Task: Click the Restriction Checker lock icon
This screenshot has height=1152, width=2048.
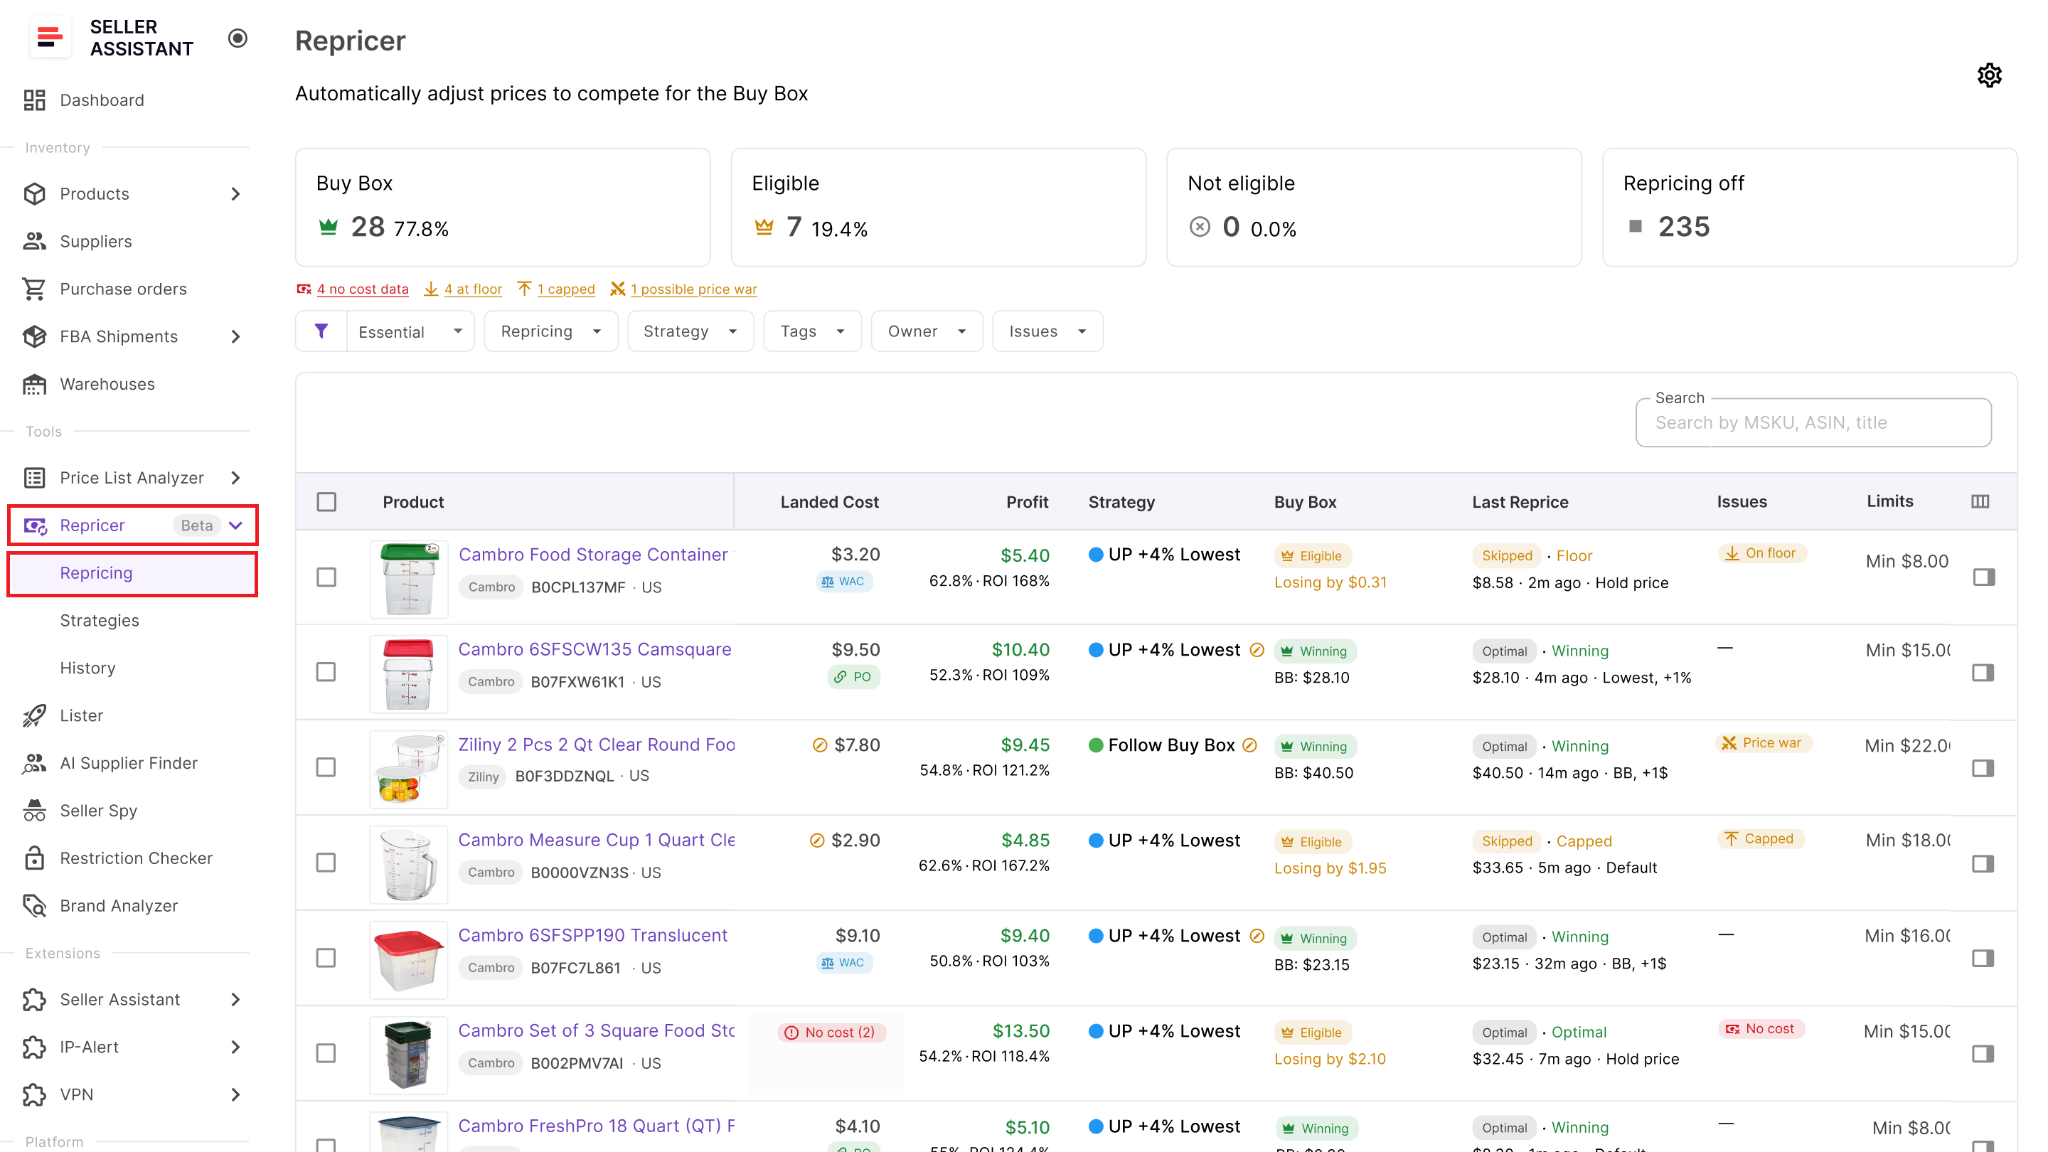Action: (x=35, y=858)
